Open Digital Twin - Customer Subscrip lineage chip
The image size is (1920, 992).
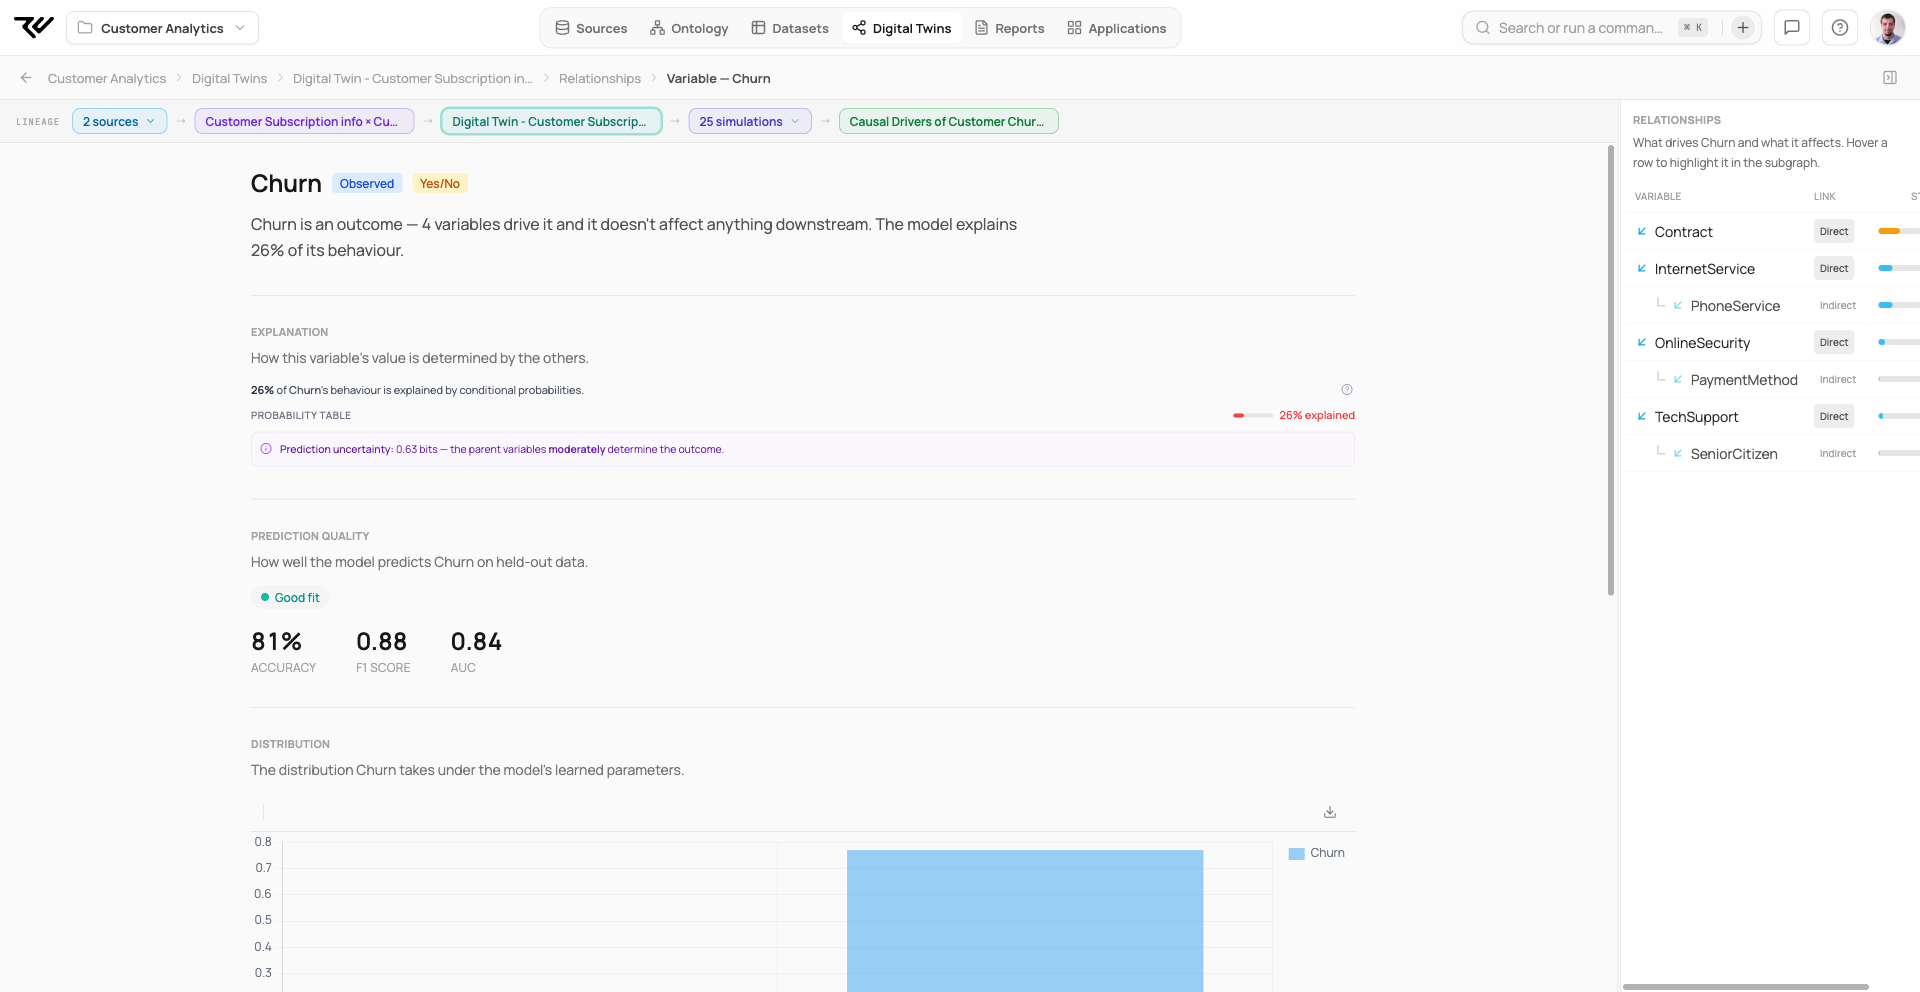551,121
